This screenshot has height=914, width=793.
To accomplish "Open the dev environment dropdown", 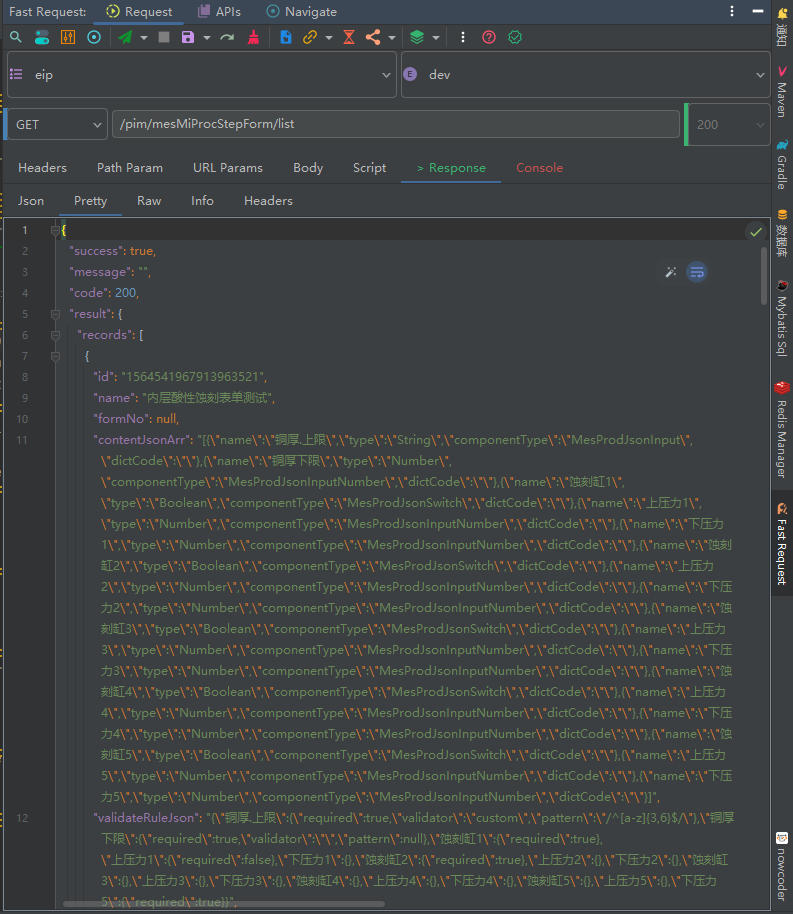I will pyautogui.click(x=584, y=75).
